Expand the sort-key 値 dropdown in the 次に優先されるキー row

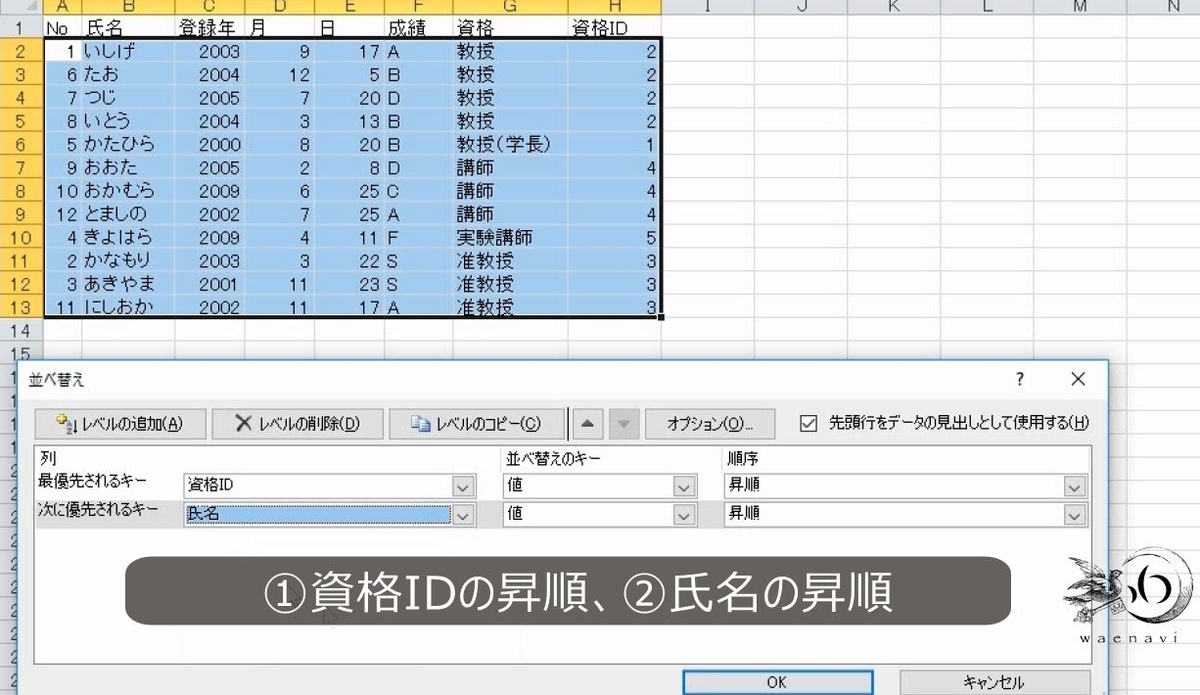pyautogui.click(x=684, y=515)
